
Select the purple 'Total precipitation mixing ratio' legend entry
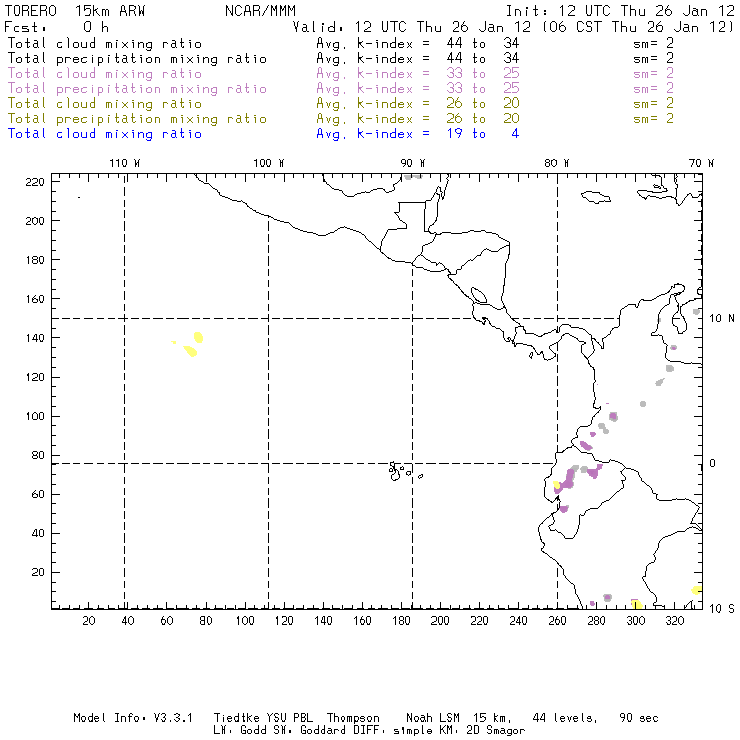coord(137,89)
